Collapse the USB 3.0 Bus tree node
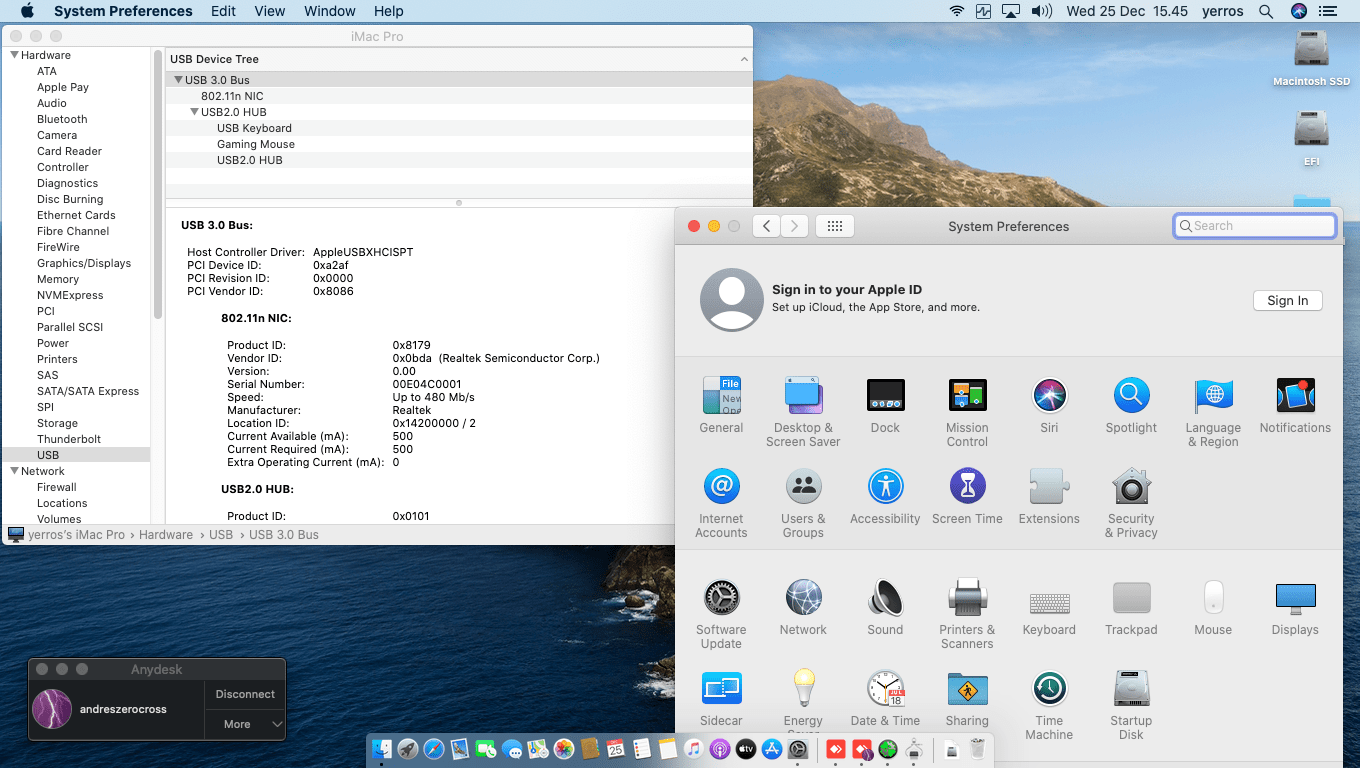The image size is (1360, 768). click(x=178, y=80)
